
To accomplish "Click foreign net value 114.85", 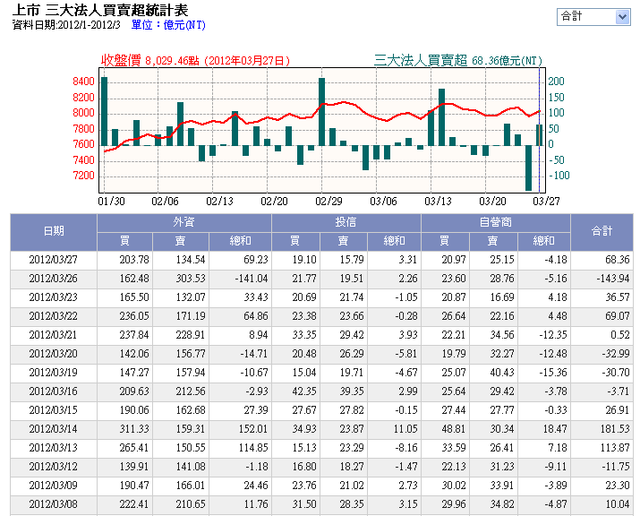I will (253, 448).
